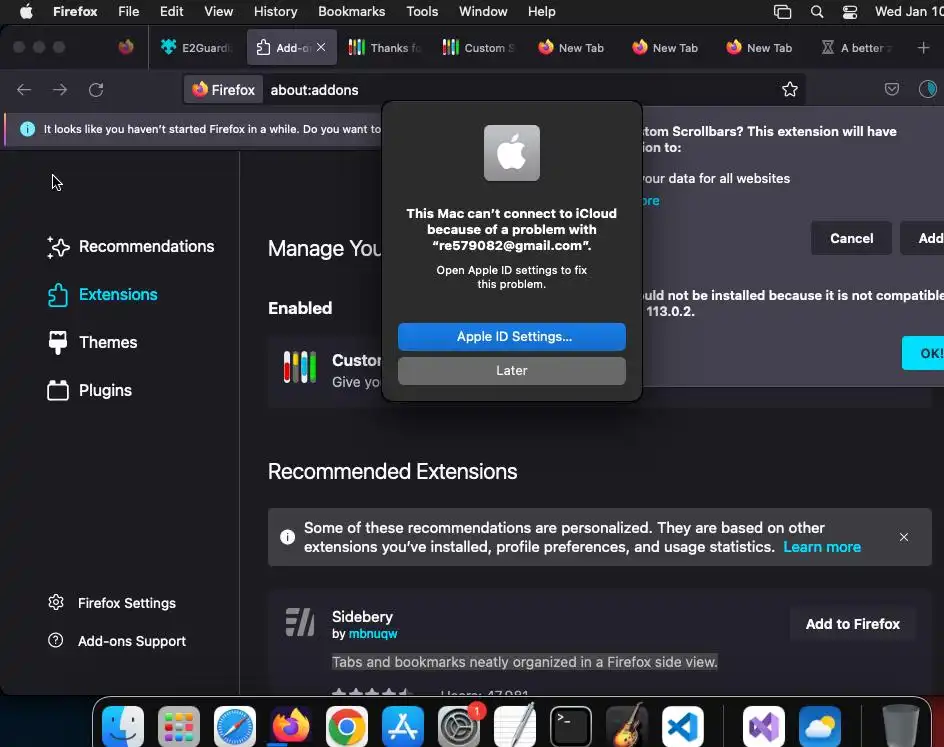Switch to the E2Guardian tab
This screenshot has width=944, height=747.
pyautogui.click(x=196, y=48)
